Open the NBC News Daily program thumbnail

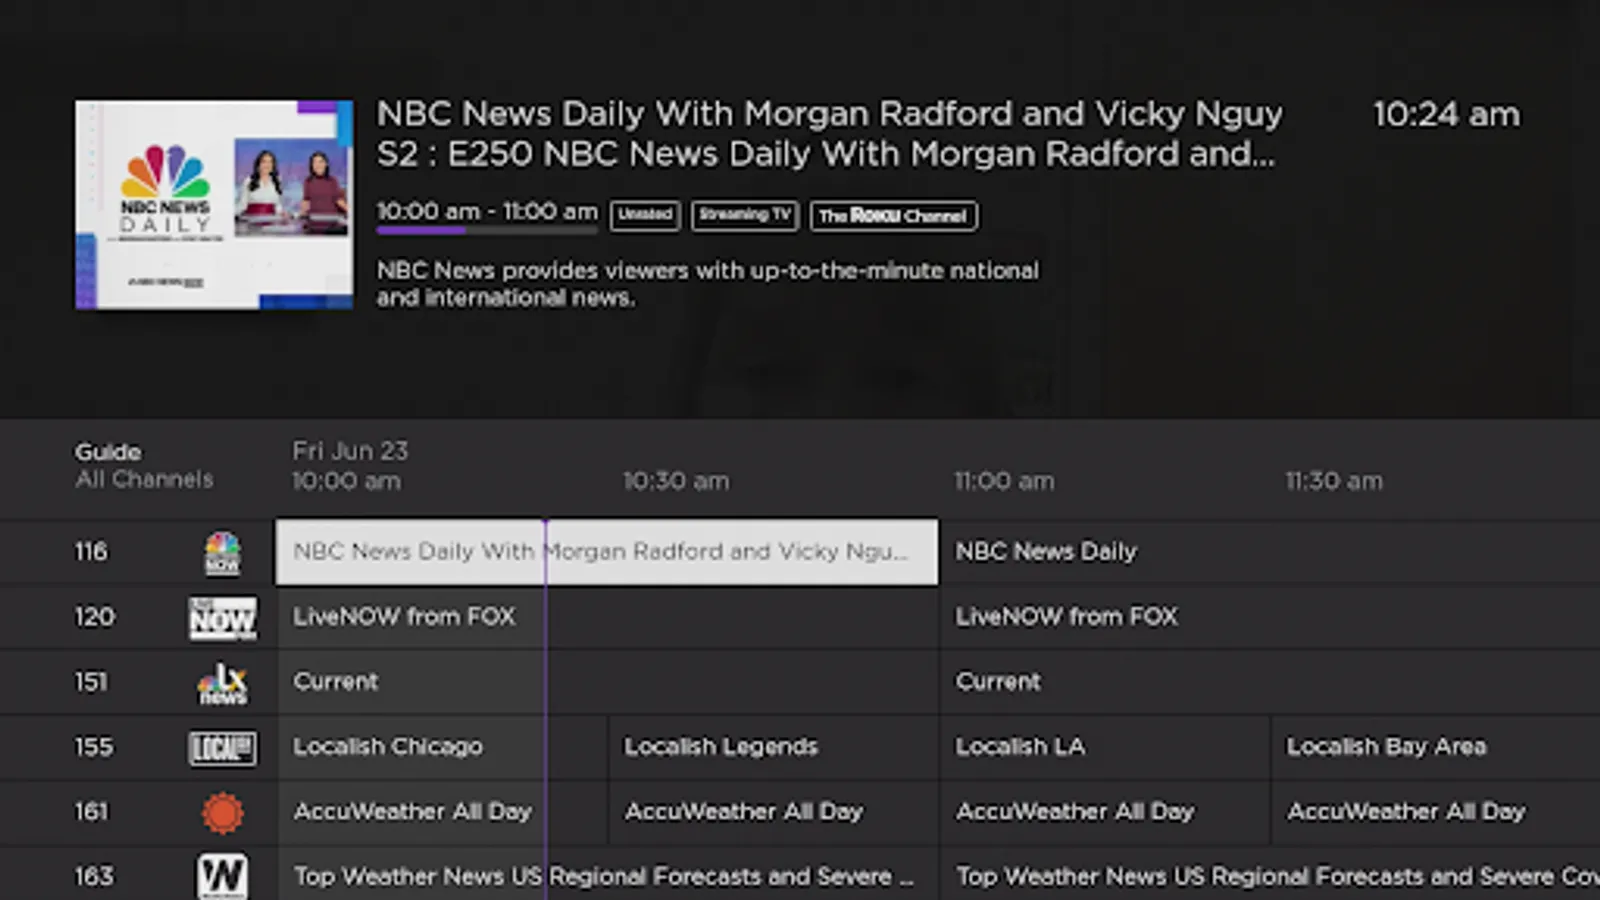point(214,204)
